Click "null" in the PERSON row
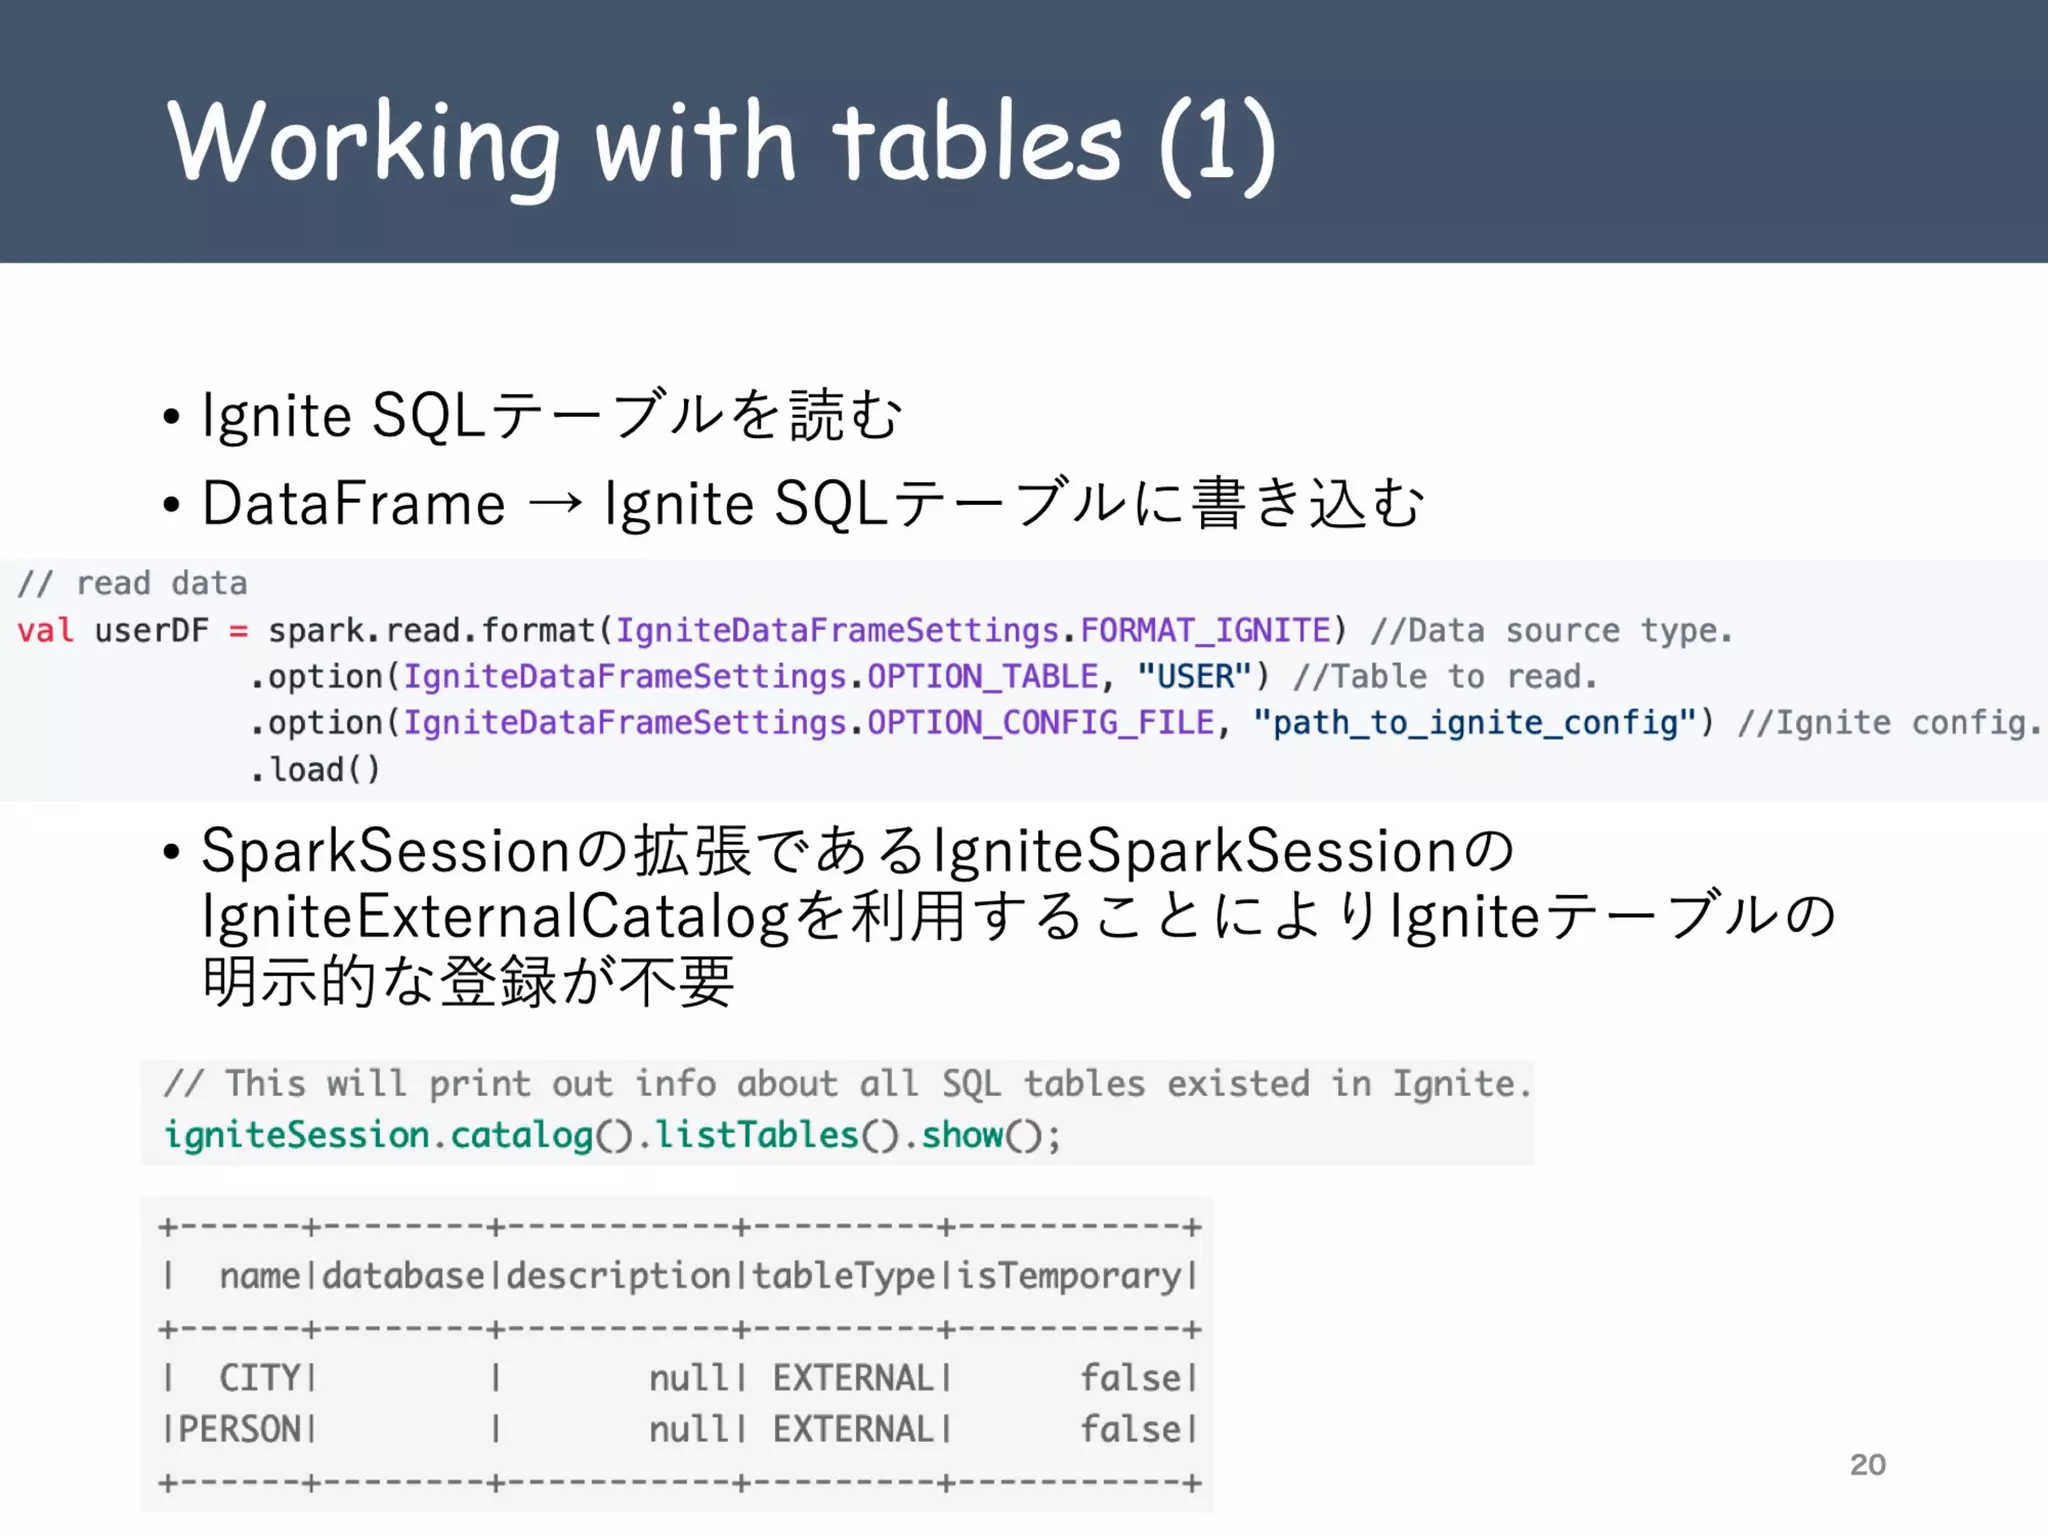The height and width of the screenshot is (1536, 2048). coord(688,1429)
